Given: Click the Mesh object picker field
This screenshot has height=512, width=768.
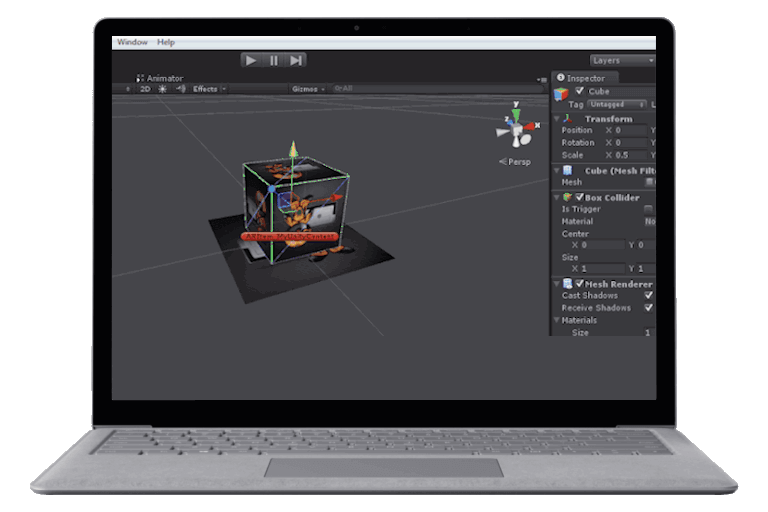Looking at the screenshot, I should point(649,182).
